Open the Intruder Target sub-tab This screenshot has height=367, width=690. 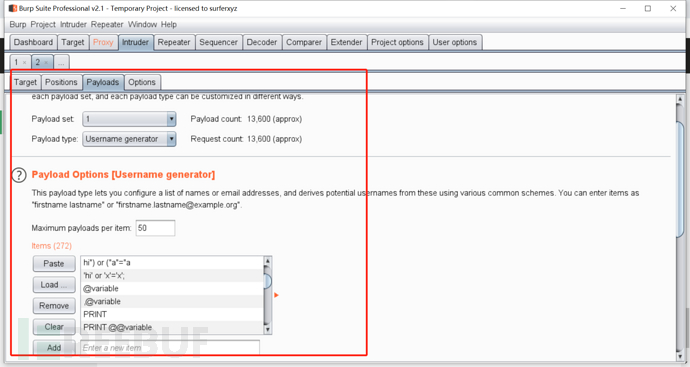point(26,82)
